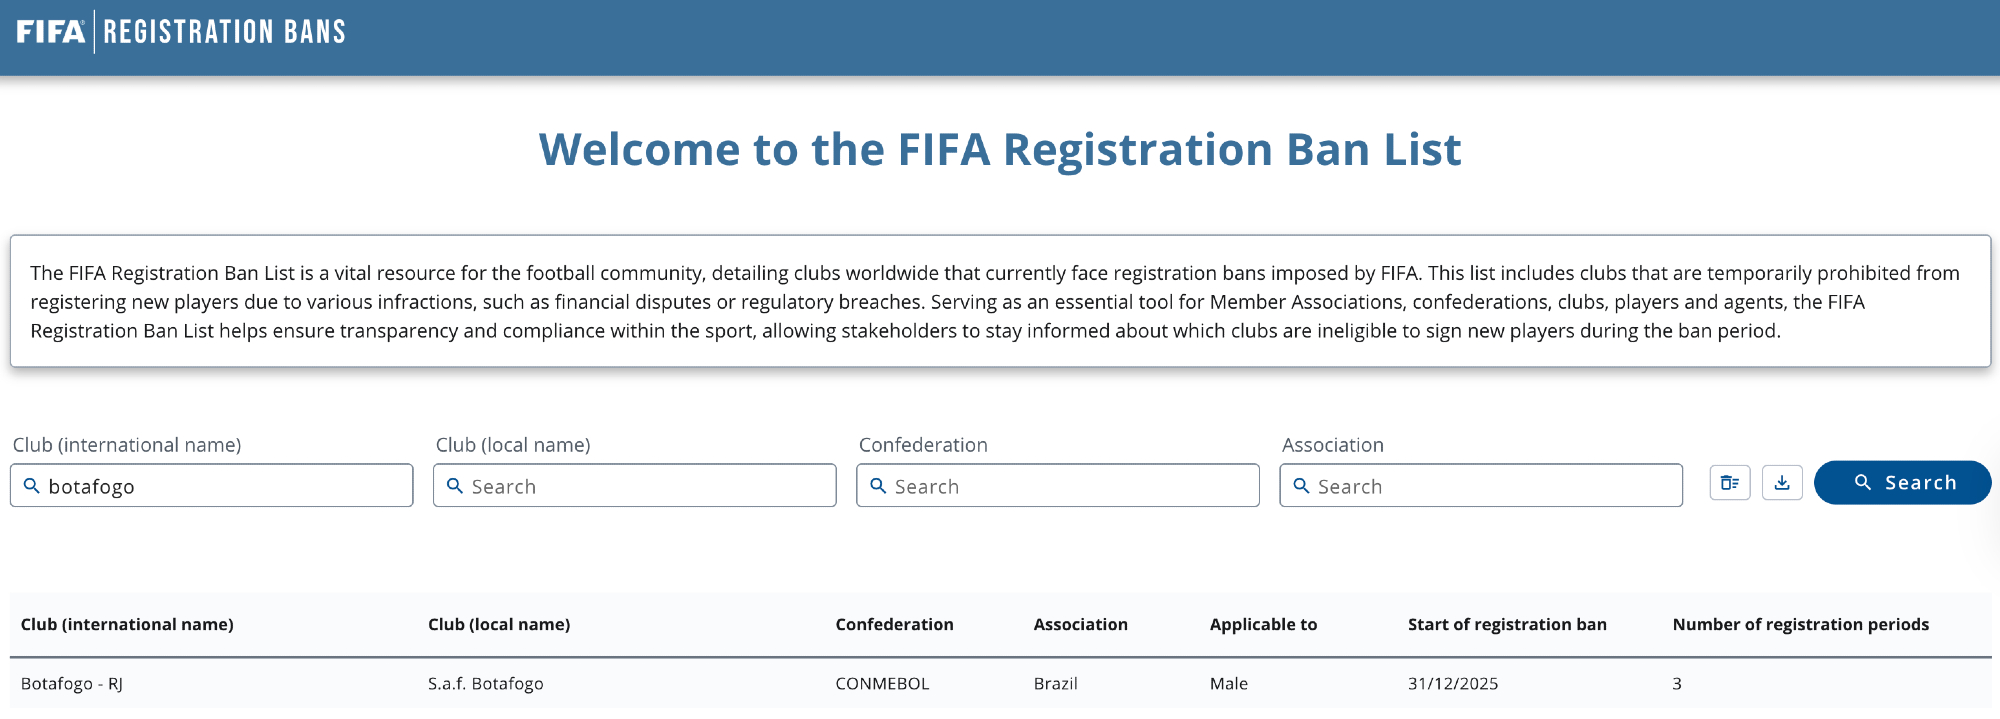Click the download list icon button
2000x719 pixels.
[1782, 483]
